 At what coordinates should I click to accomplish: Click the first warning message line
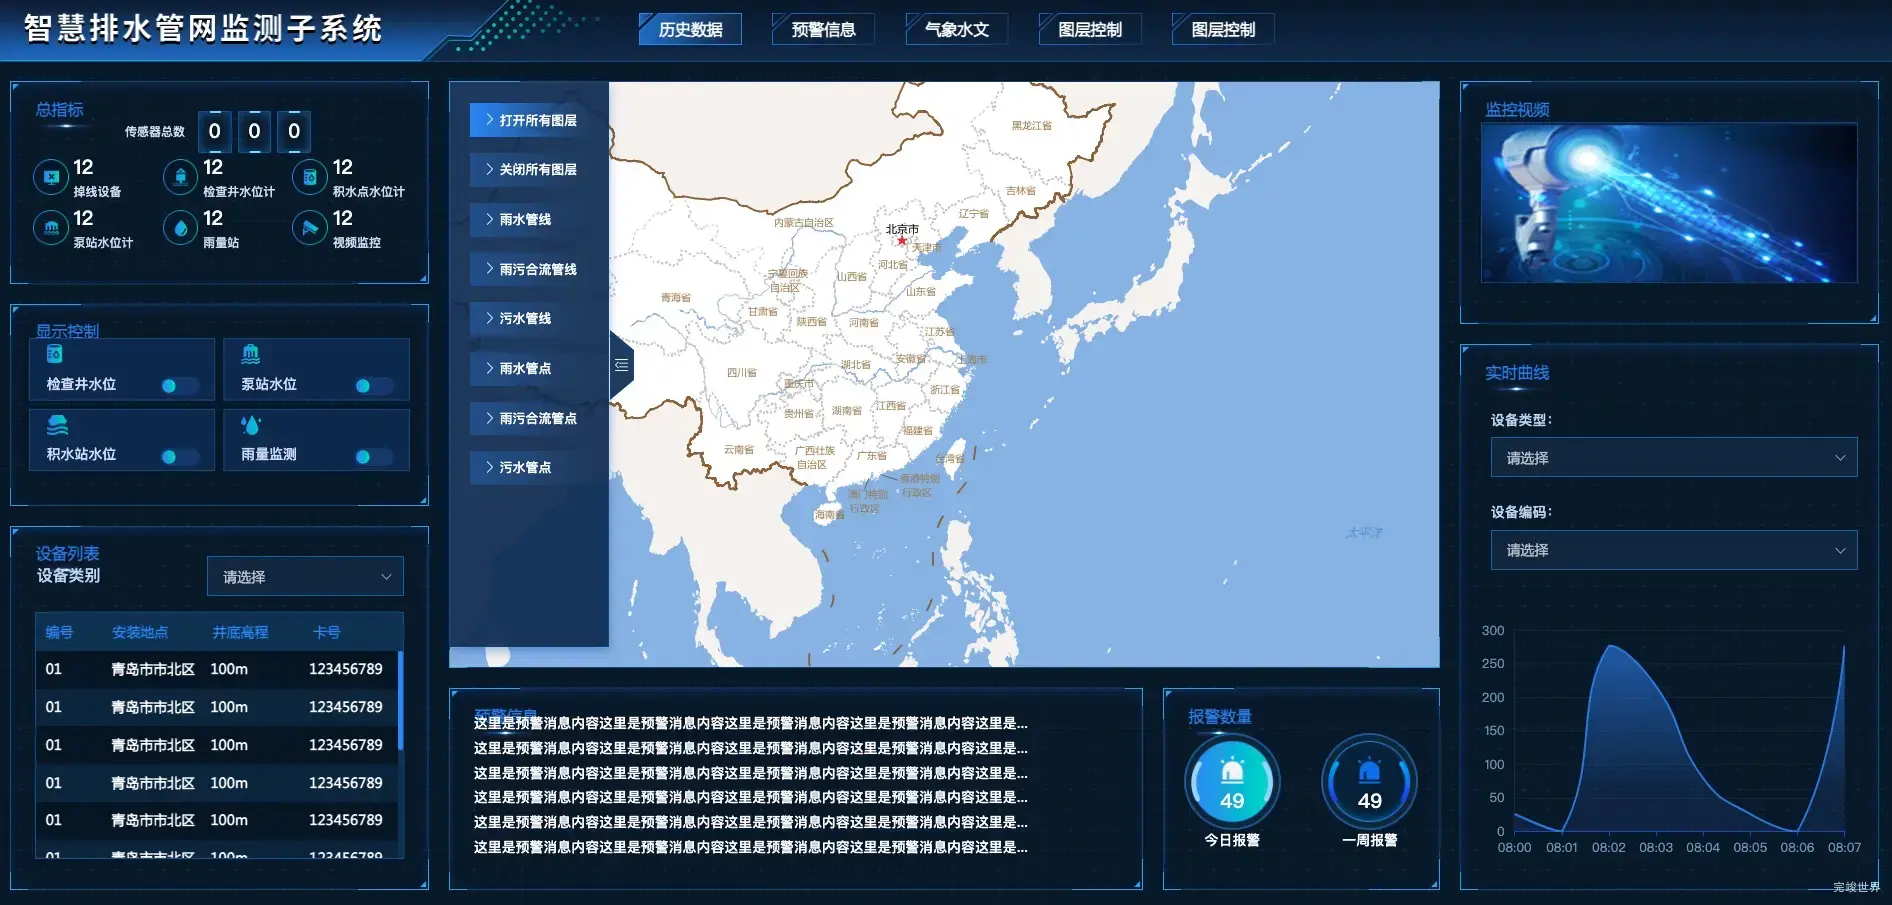(750, 723)
